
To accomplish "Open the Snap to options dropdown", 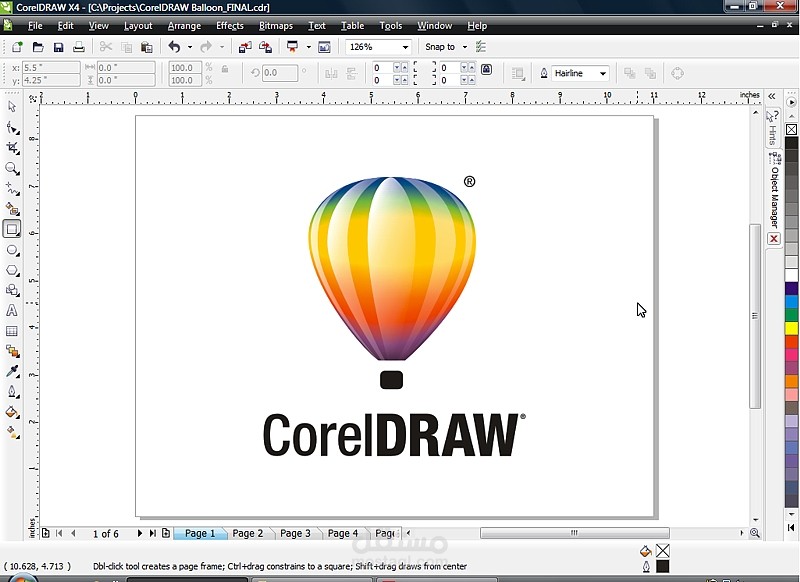I will 464,46.
